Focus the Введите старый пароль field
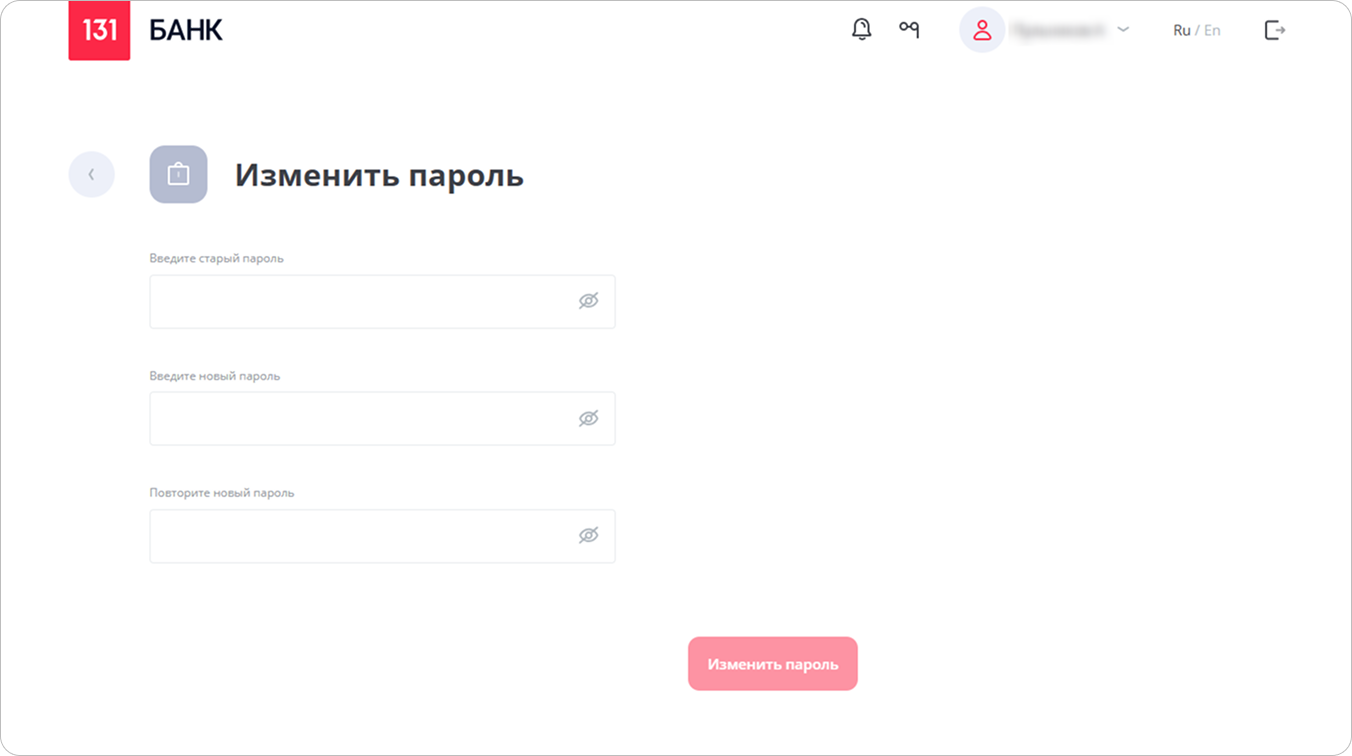Viewport: 1352px width, 756px height. point(360,301)
